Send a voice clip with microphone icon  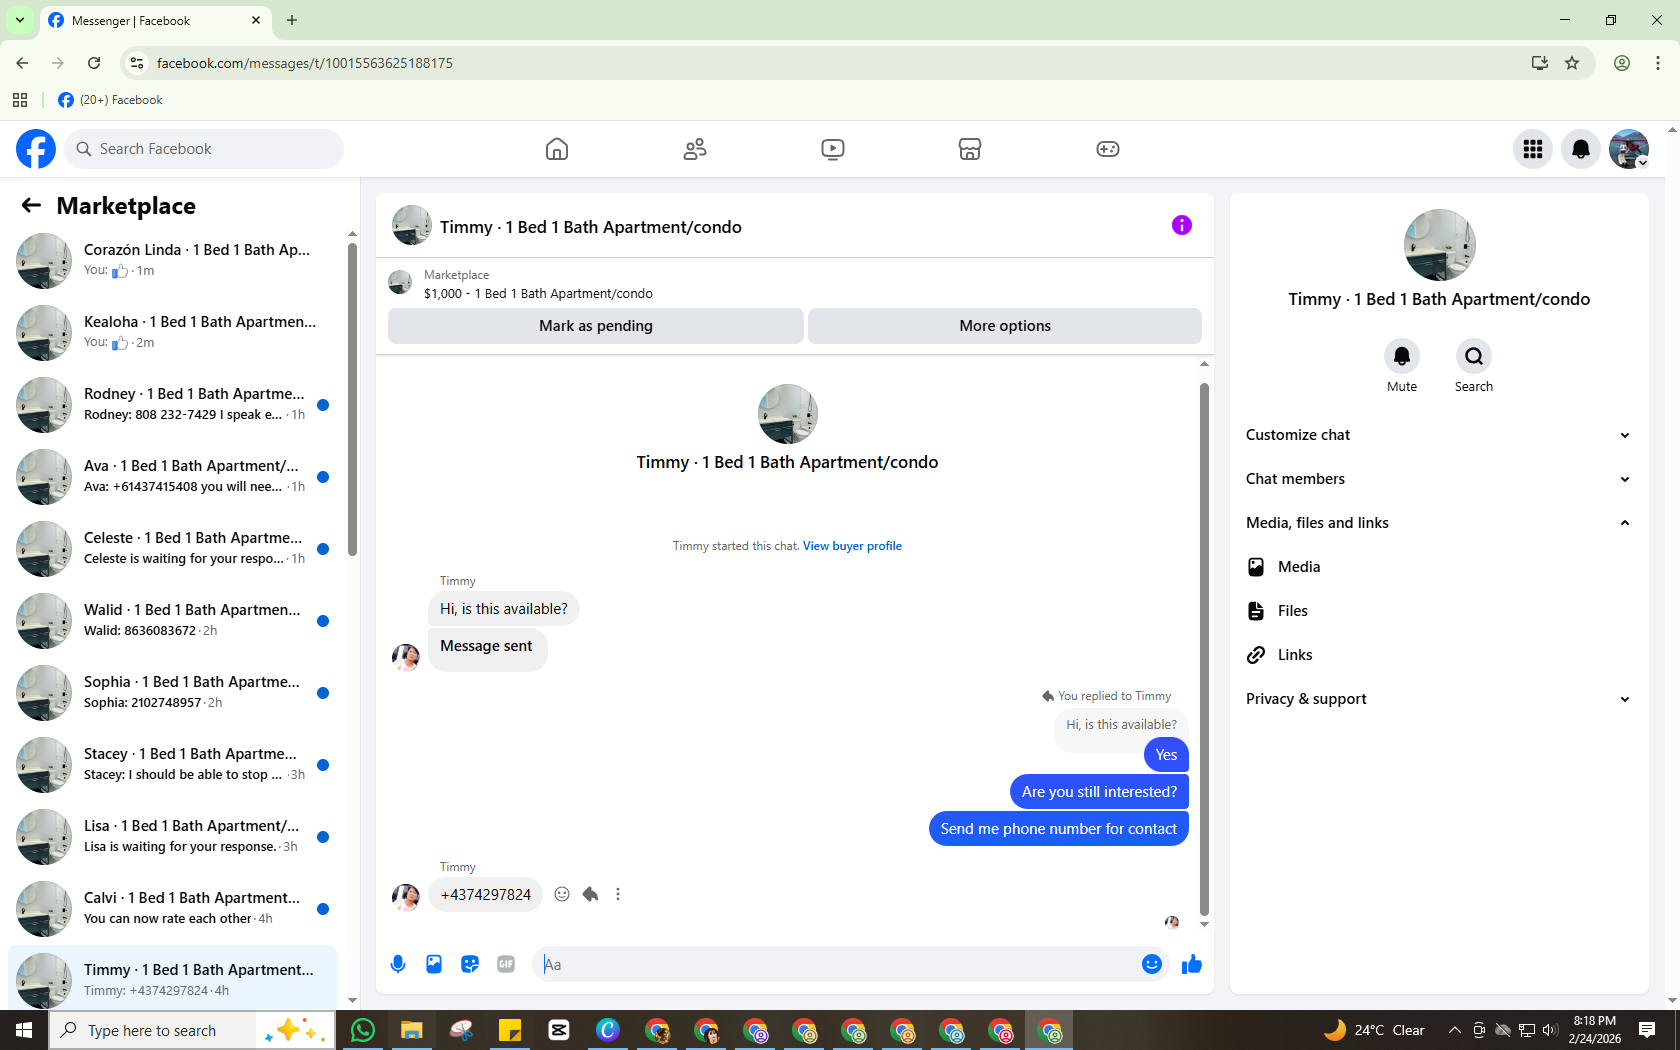(x=398, y=964)
